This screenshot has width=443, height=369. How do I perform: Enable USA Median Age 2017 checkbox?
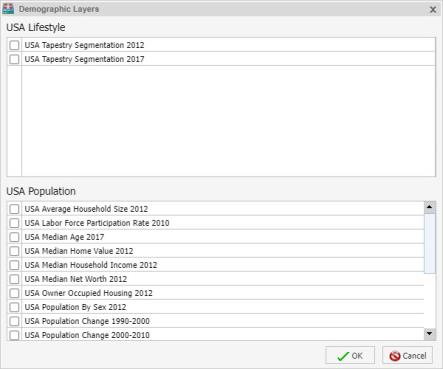coord(14,237)
